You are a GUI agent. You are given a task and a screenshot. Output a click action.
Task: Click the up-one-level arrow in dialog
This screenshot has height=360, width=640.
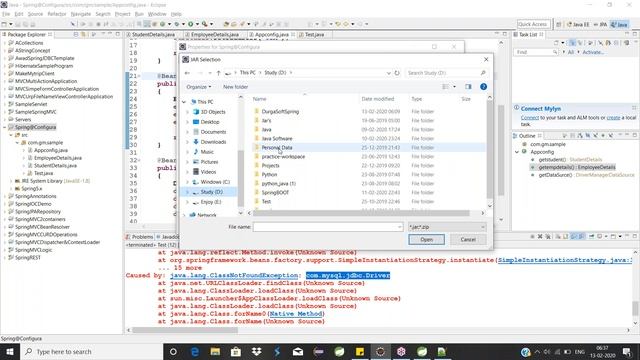(x=218, y=73)
